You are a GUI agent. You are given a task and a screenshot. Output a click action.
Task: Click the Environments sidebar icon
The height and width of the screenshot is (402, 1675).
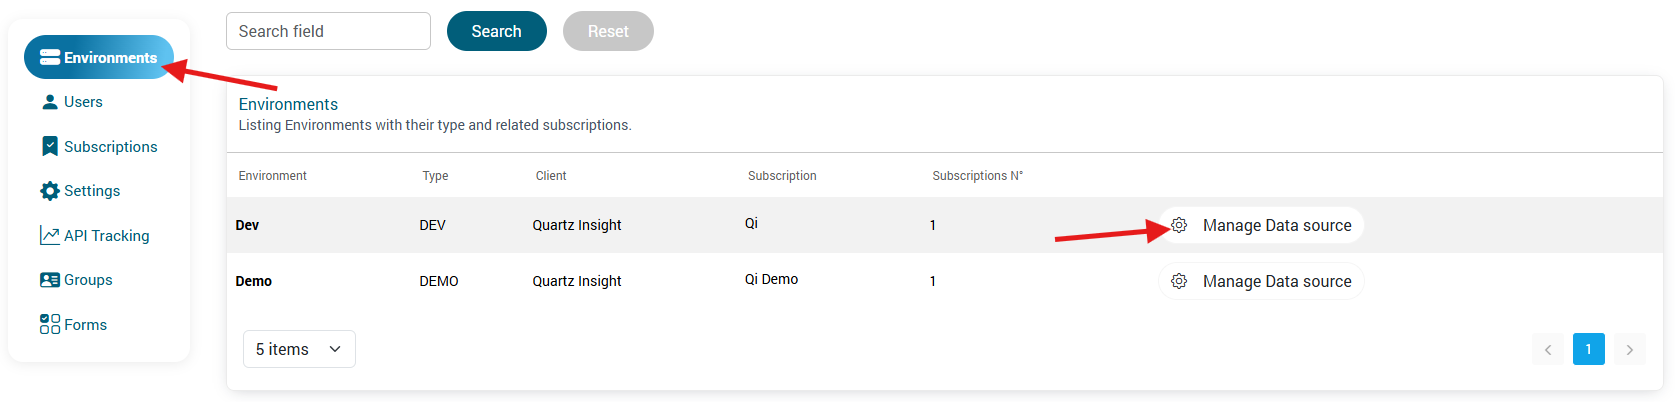[x=50, y=58]
